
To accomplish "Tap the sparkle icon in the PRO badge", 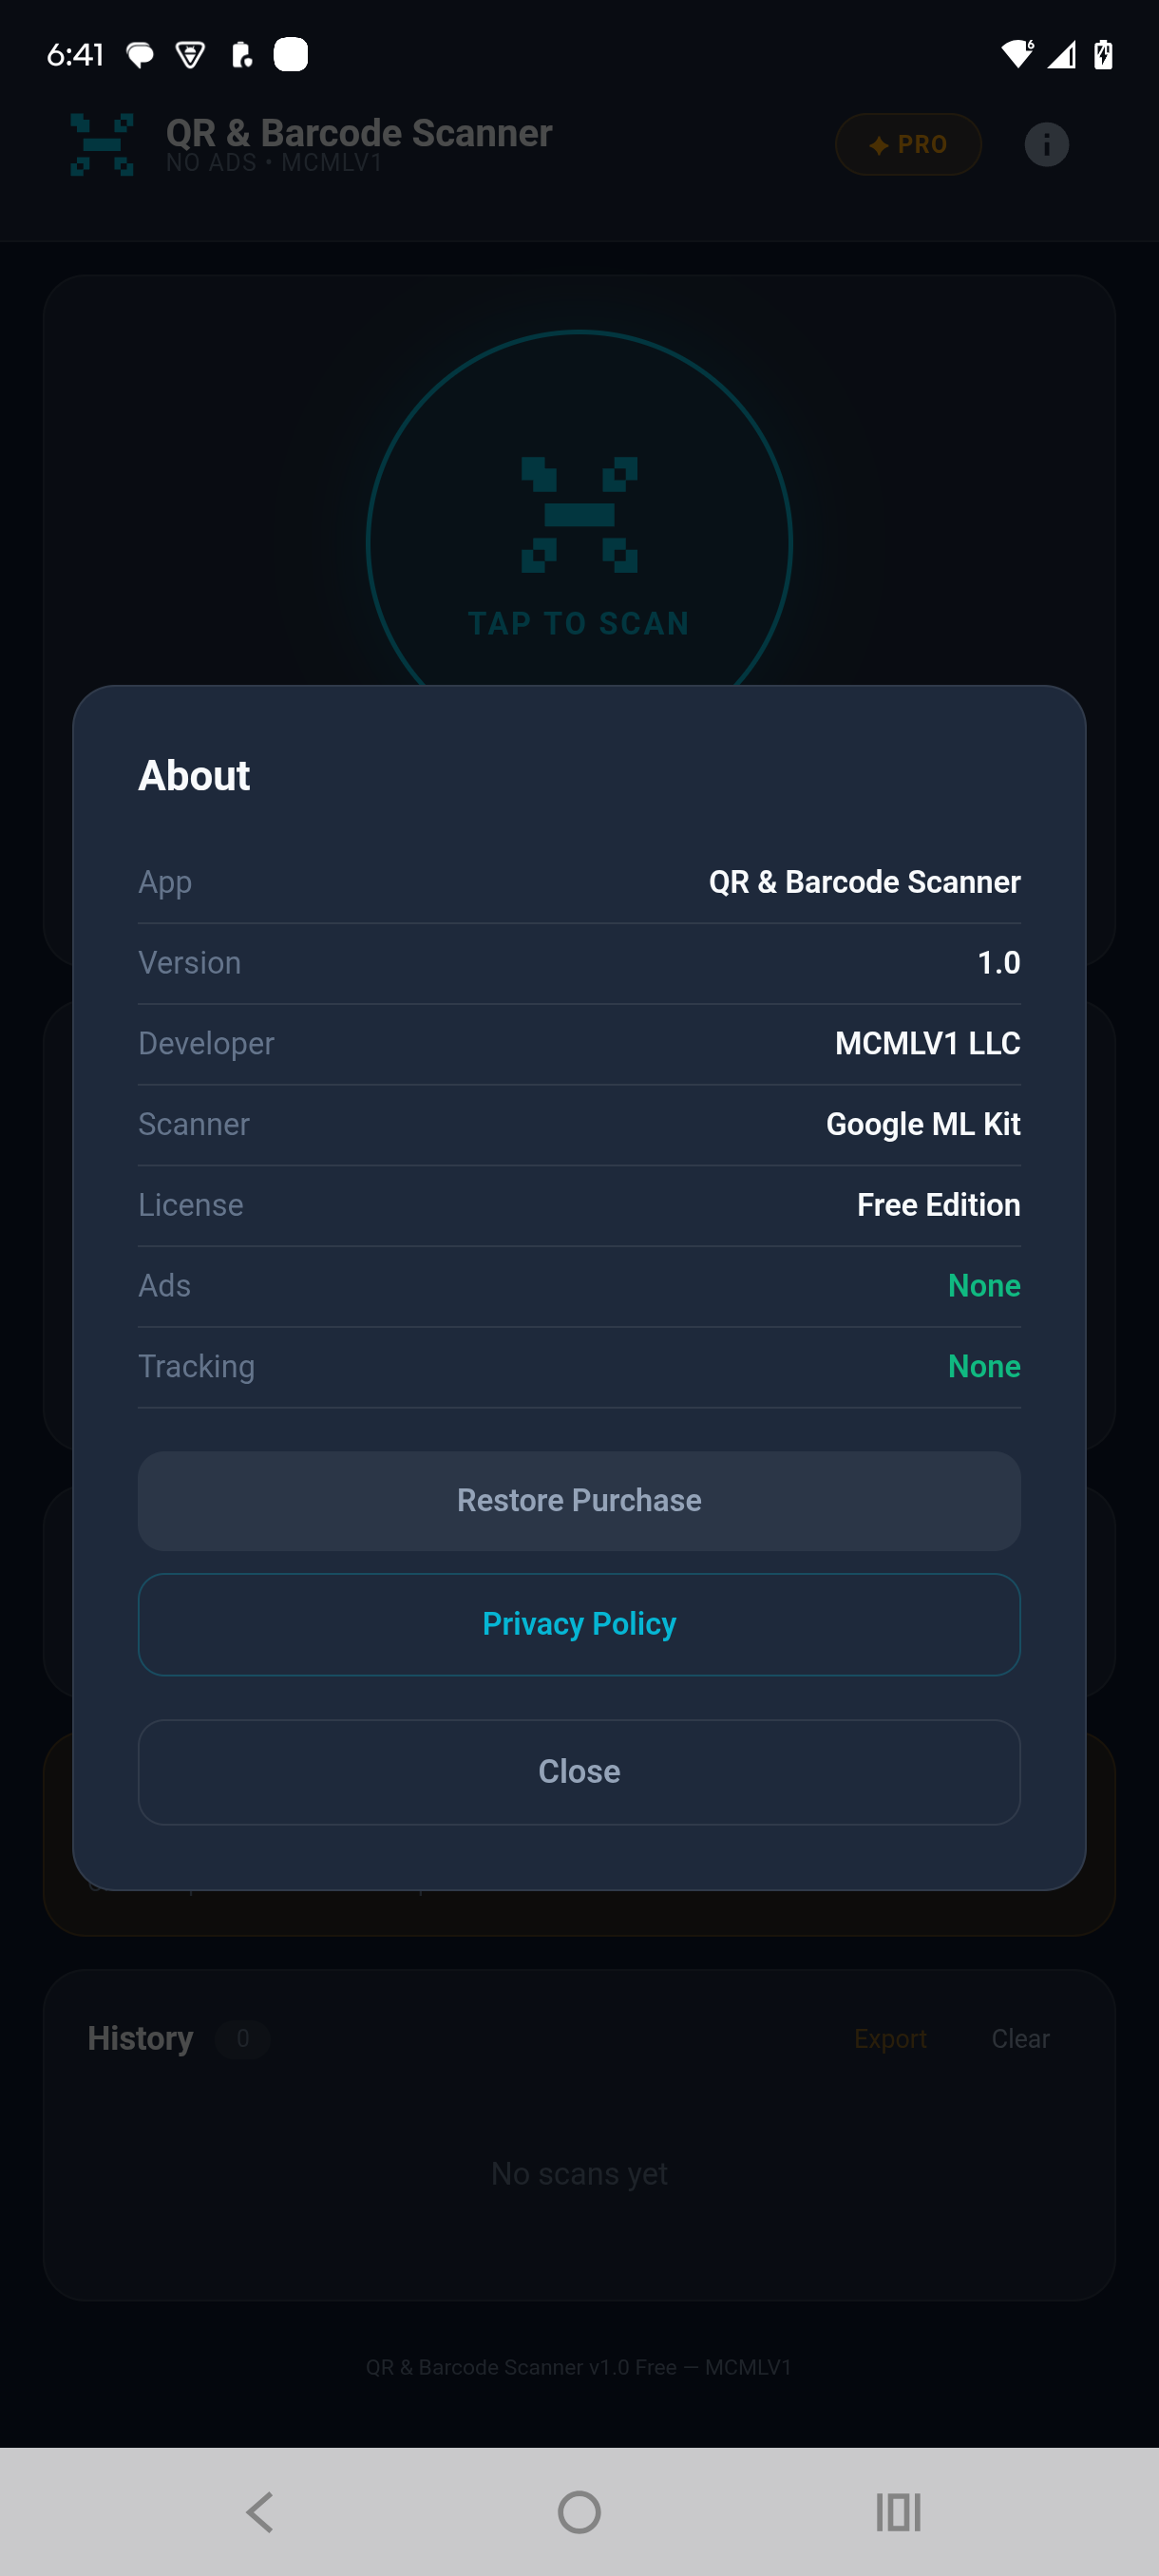I will (x=878, y=144).
